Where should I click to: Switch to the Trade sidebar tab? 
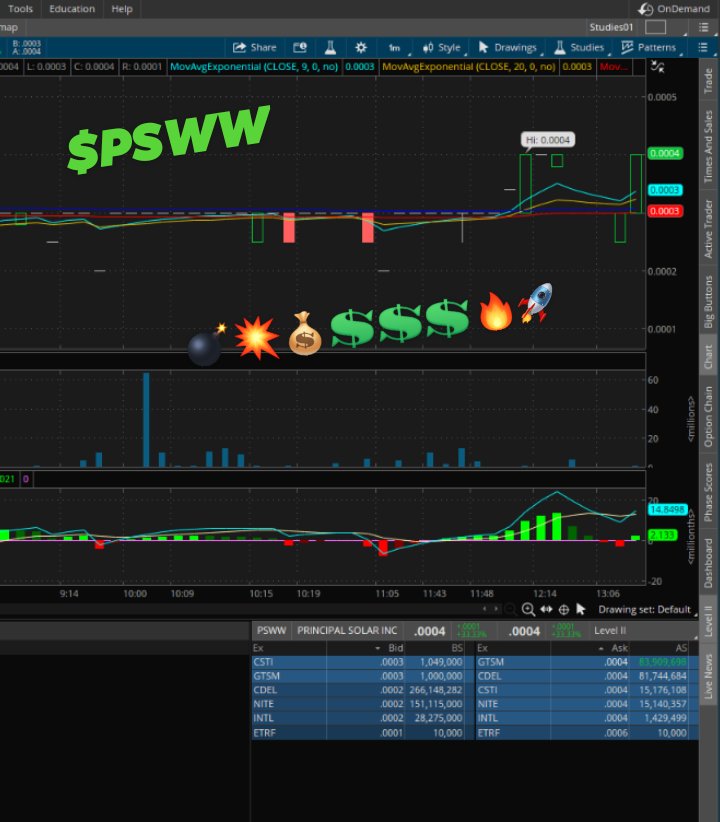[x=708, y=81]
